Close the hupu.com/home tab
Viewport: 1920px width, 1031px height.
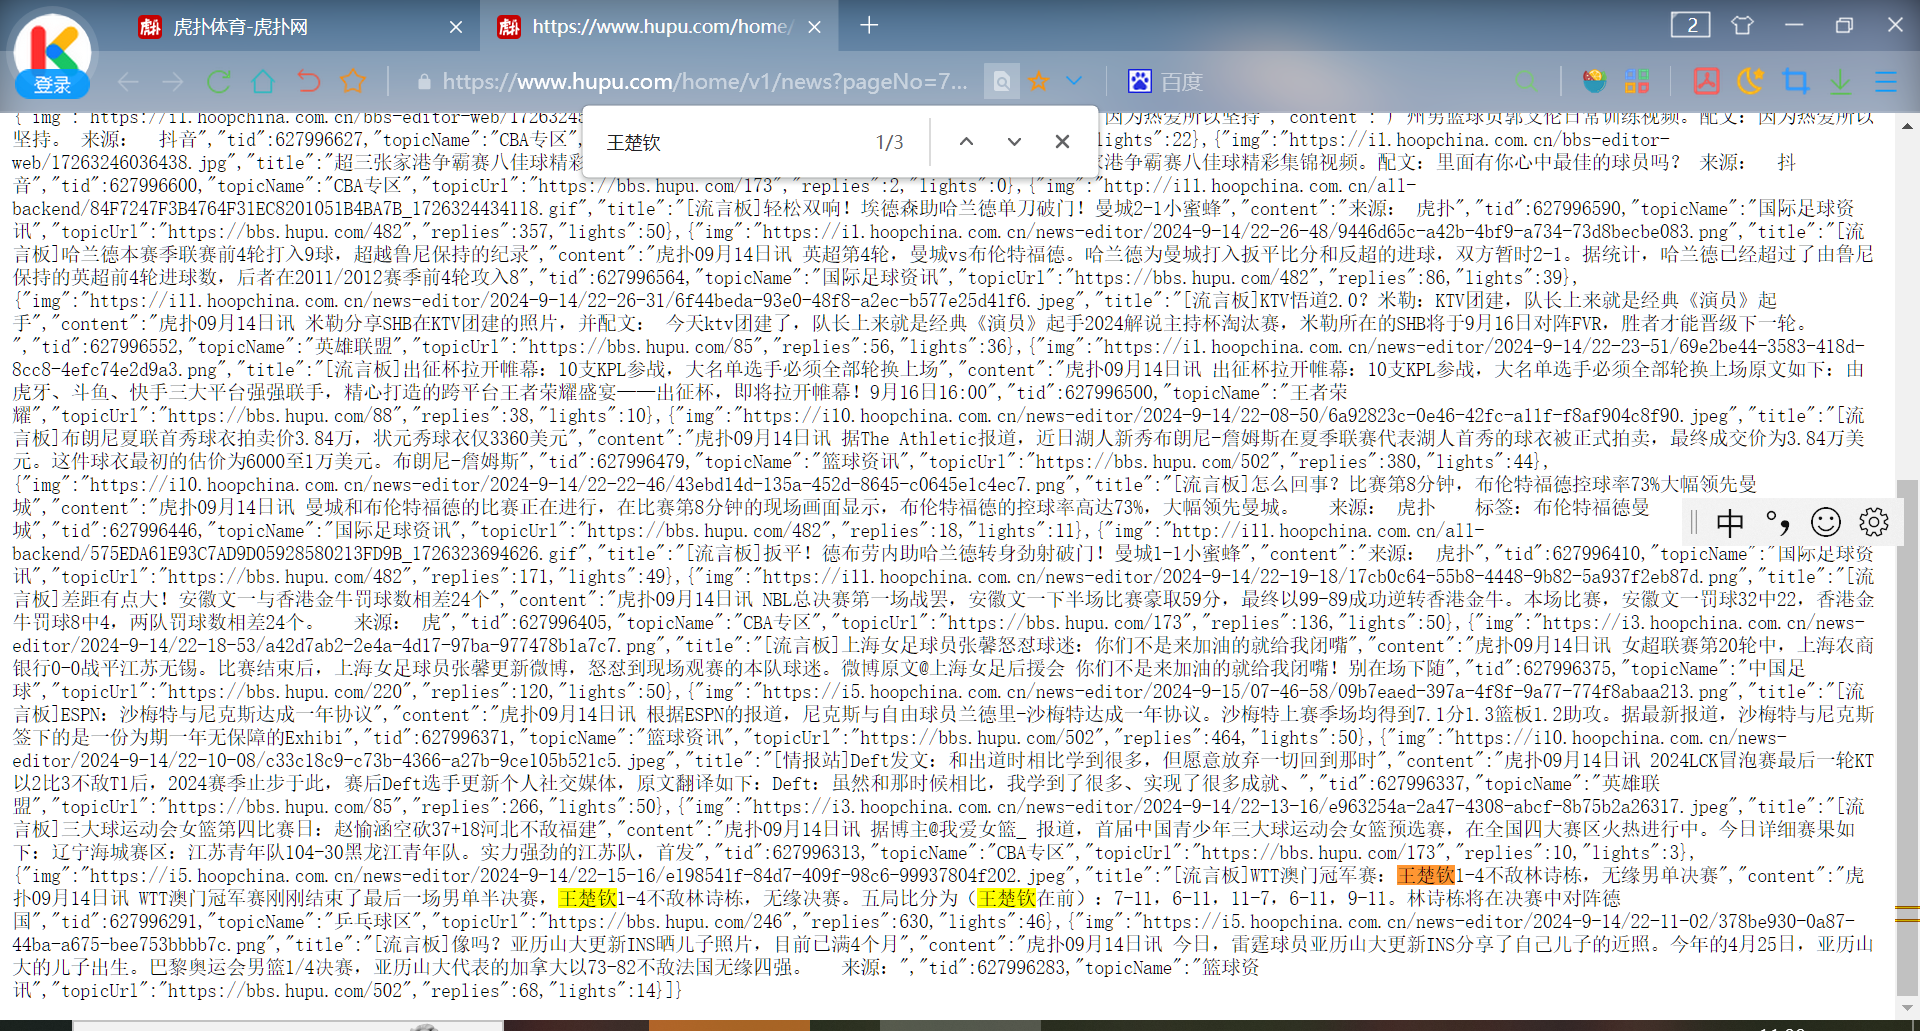tap(815, 27)
